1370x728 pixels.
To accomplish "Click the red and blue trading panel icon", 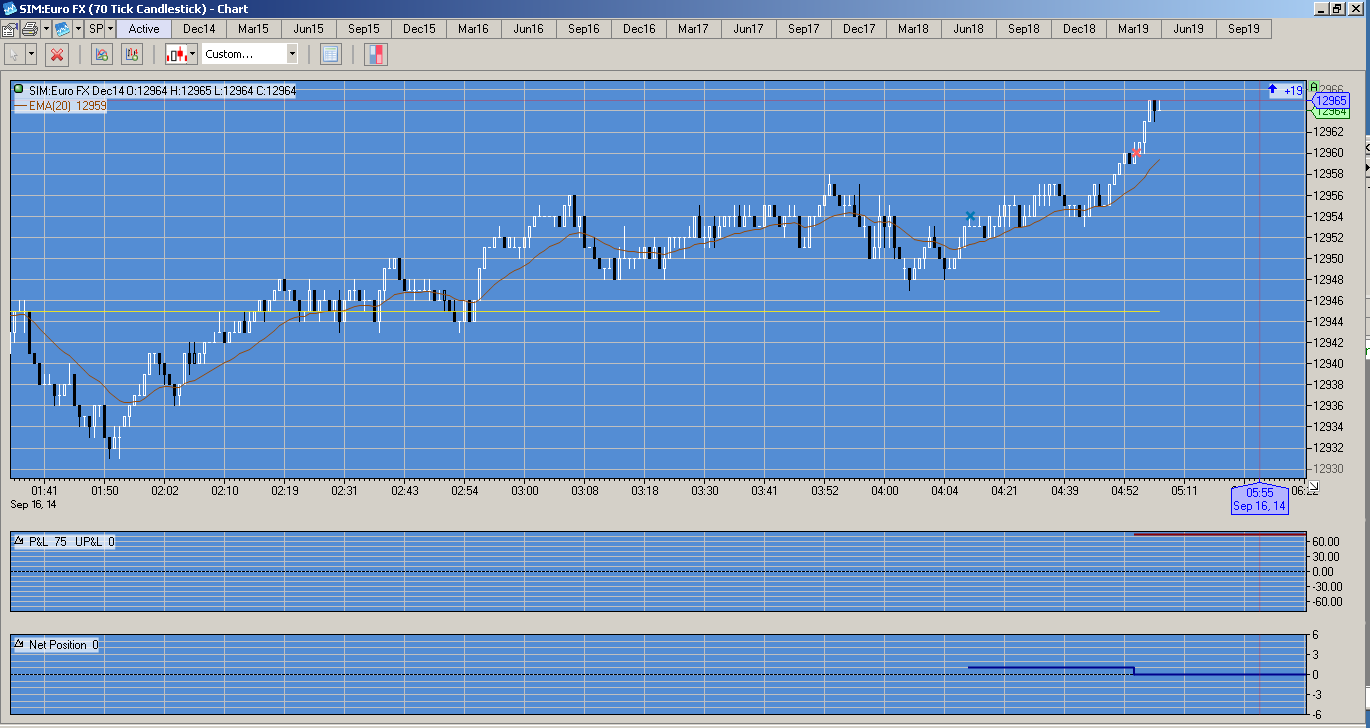I will pyautogui.click(x=376, y=54).
